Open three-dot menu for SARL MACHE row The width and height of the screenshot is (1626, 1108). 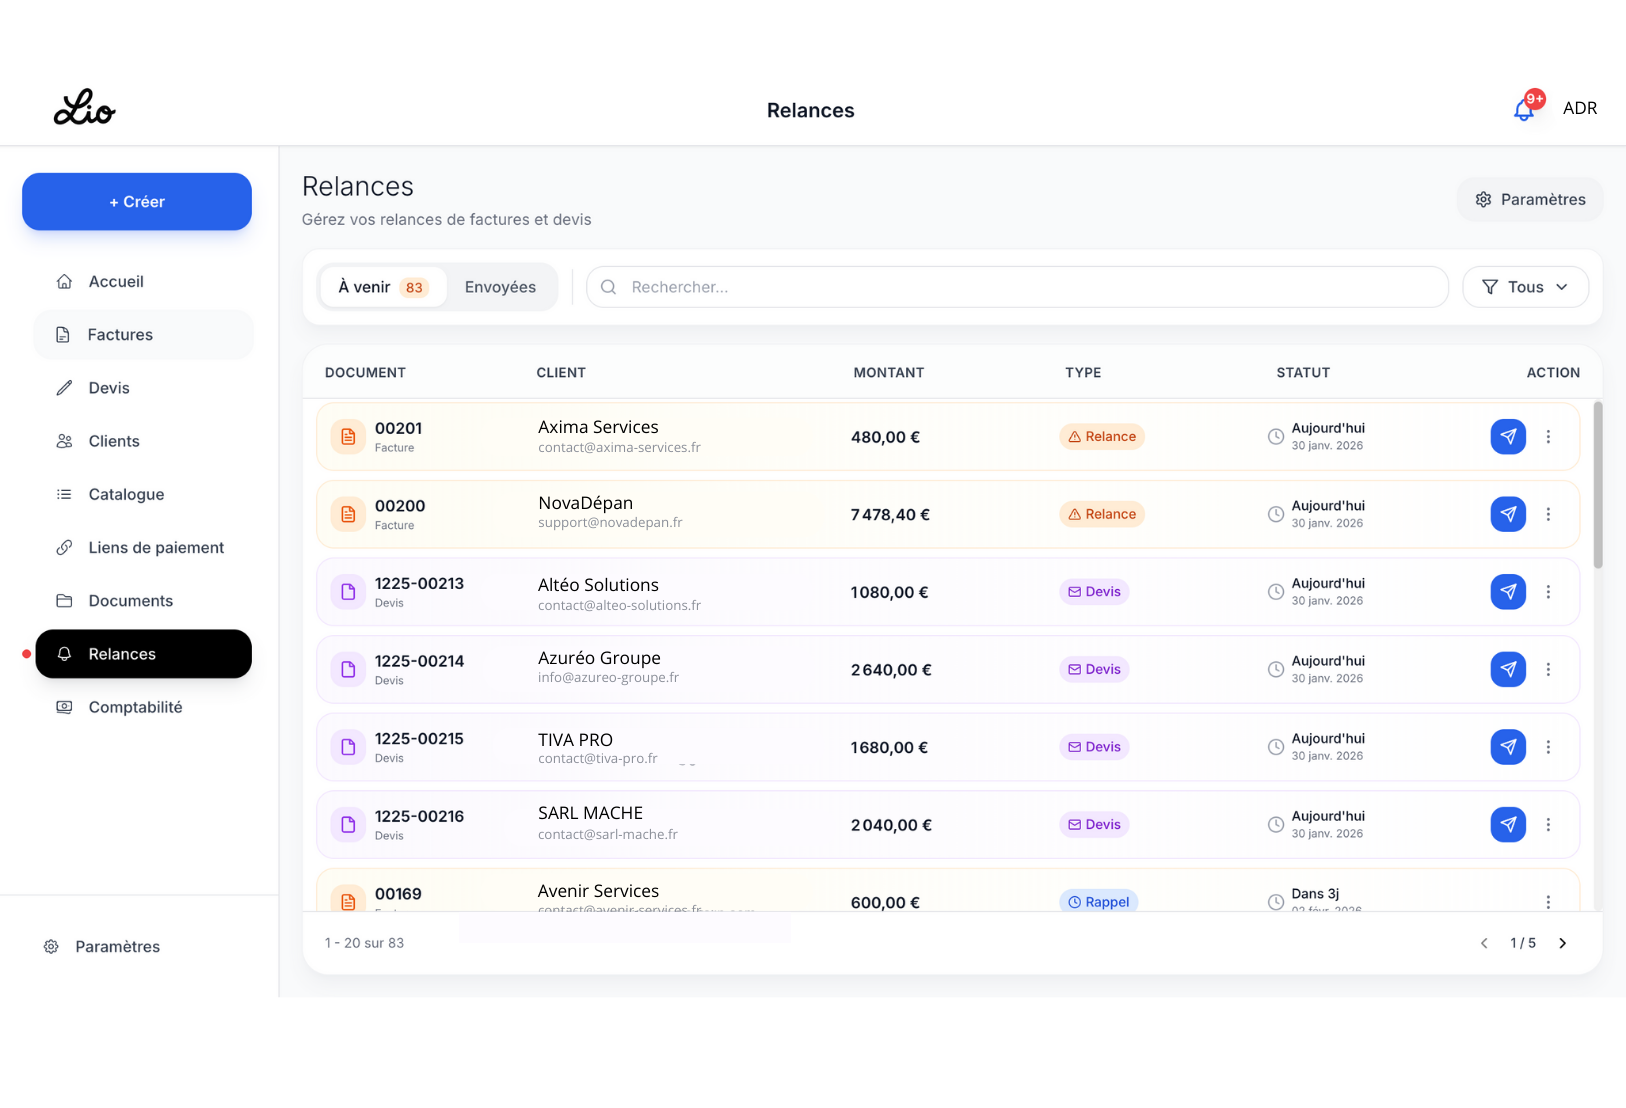point(1548,825)
